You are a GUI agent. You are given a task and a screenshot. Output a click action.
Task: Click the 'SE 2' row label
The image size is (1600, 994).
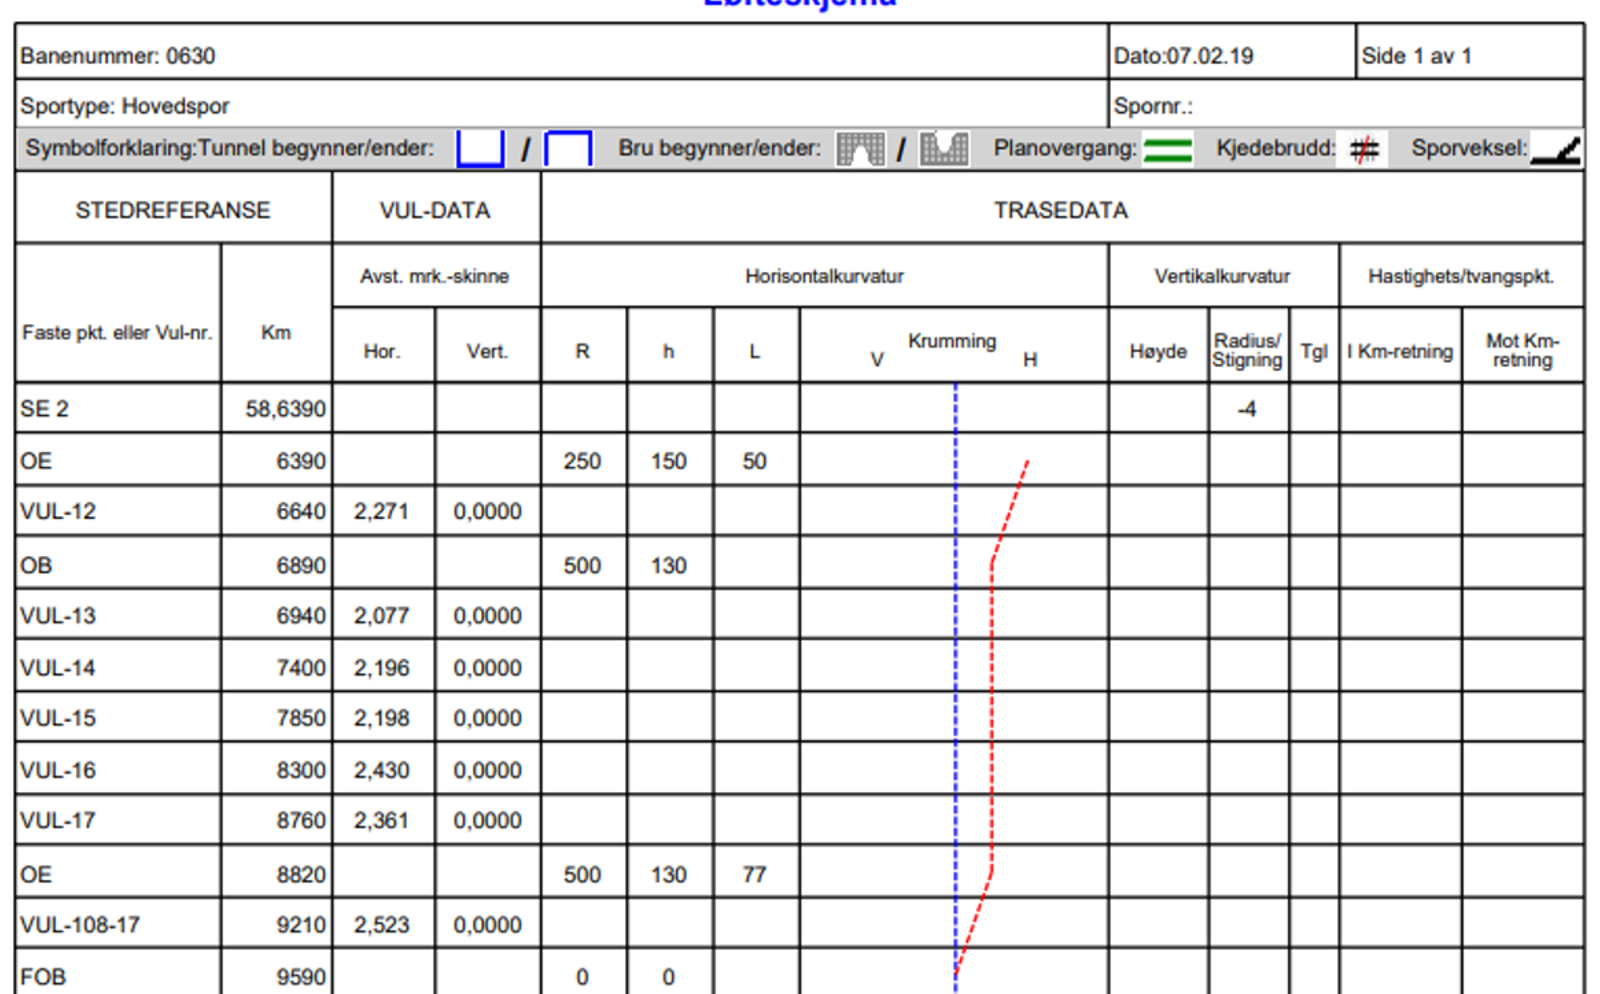tap(44, 409)
